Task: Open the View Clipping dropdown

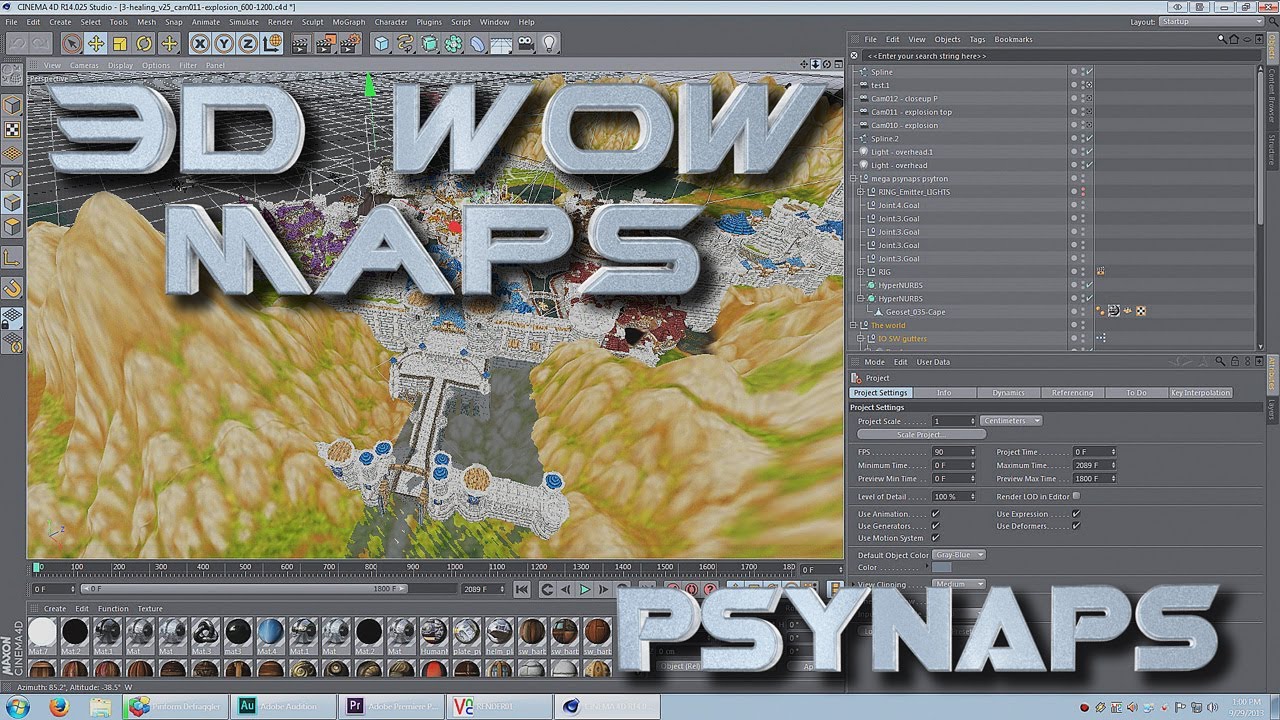Action: [959, 584]
